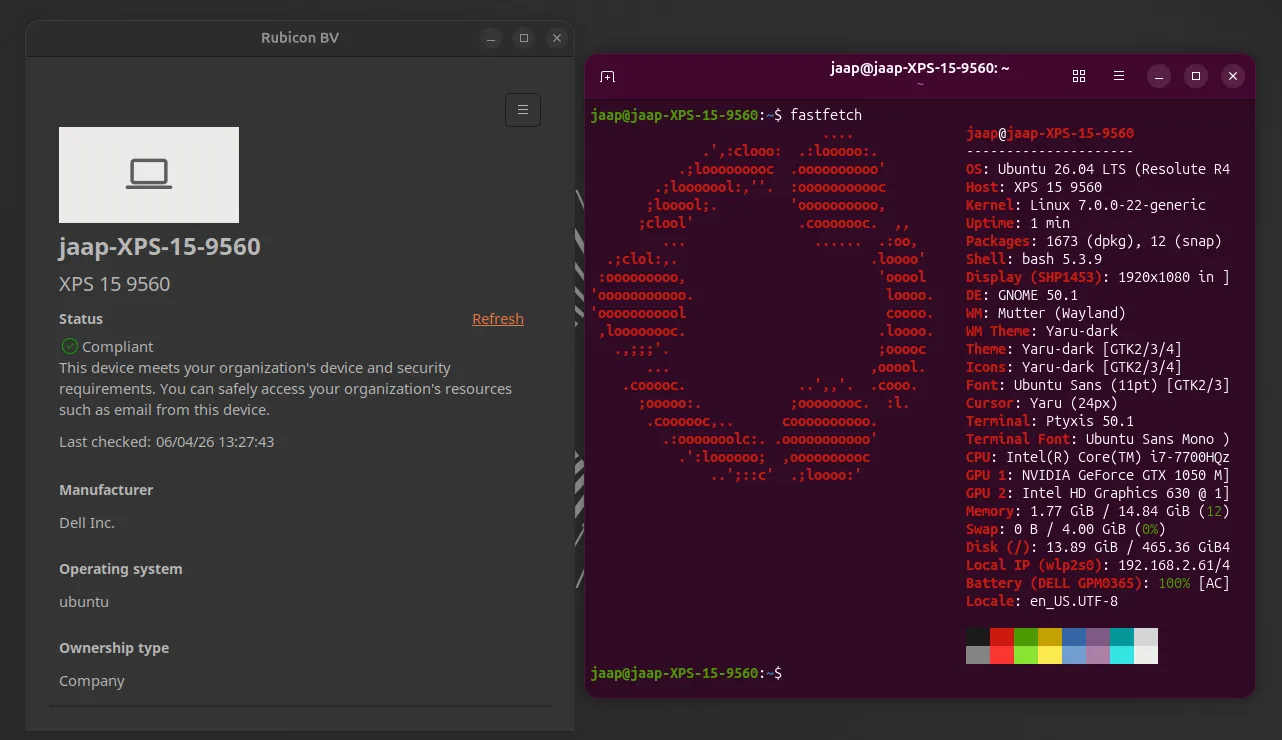Viewport: 1282px width, 740px height.
Task: Maximize the terminal window
Action: (1196, 76)
